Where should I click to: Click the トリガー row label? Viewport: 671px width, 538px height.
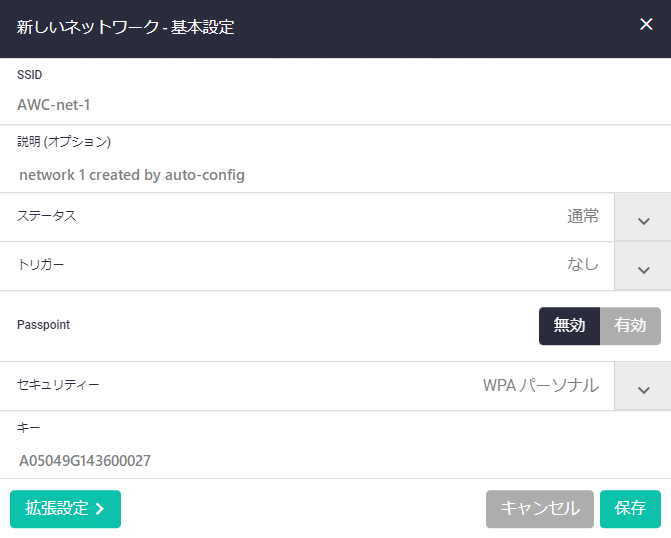point(42,265)
